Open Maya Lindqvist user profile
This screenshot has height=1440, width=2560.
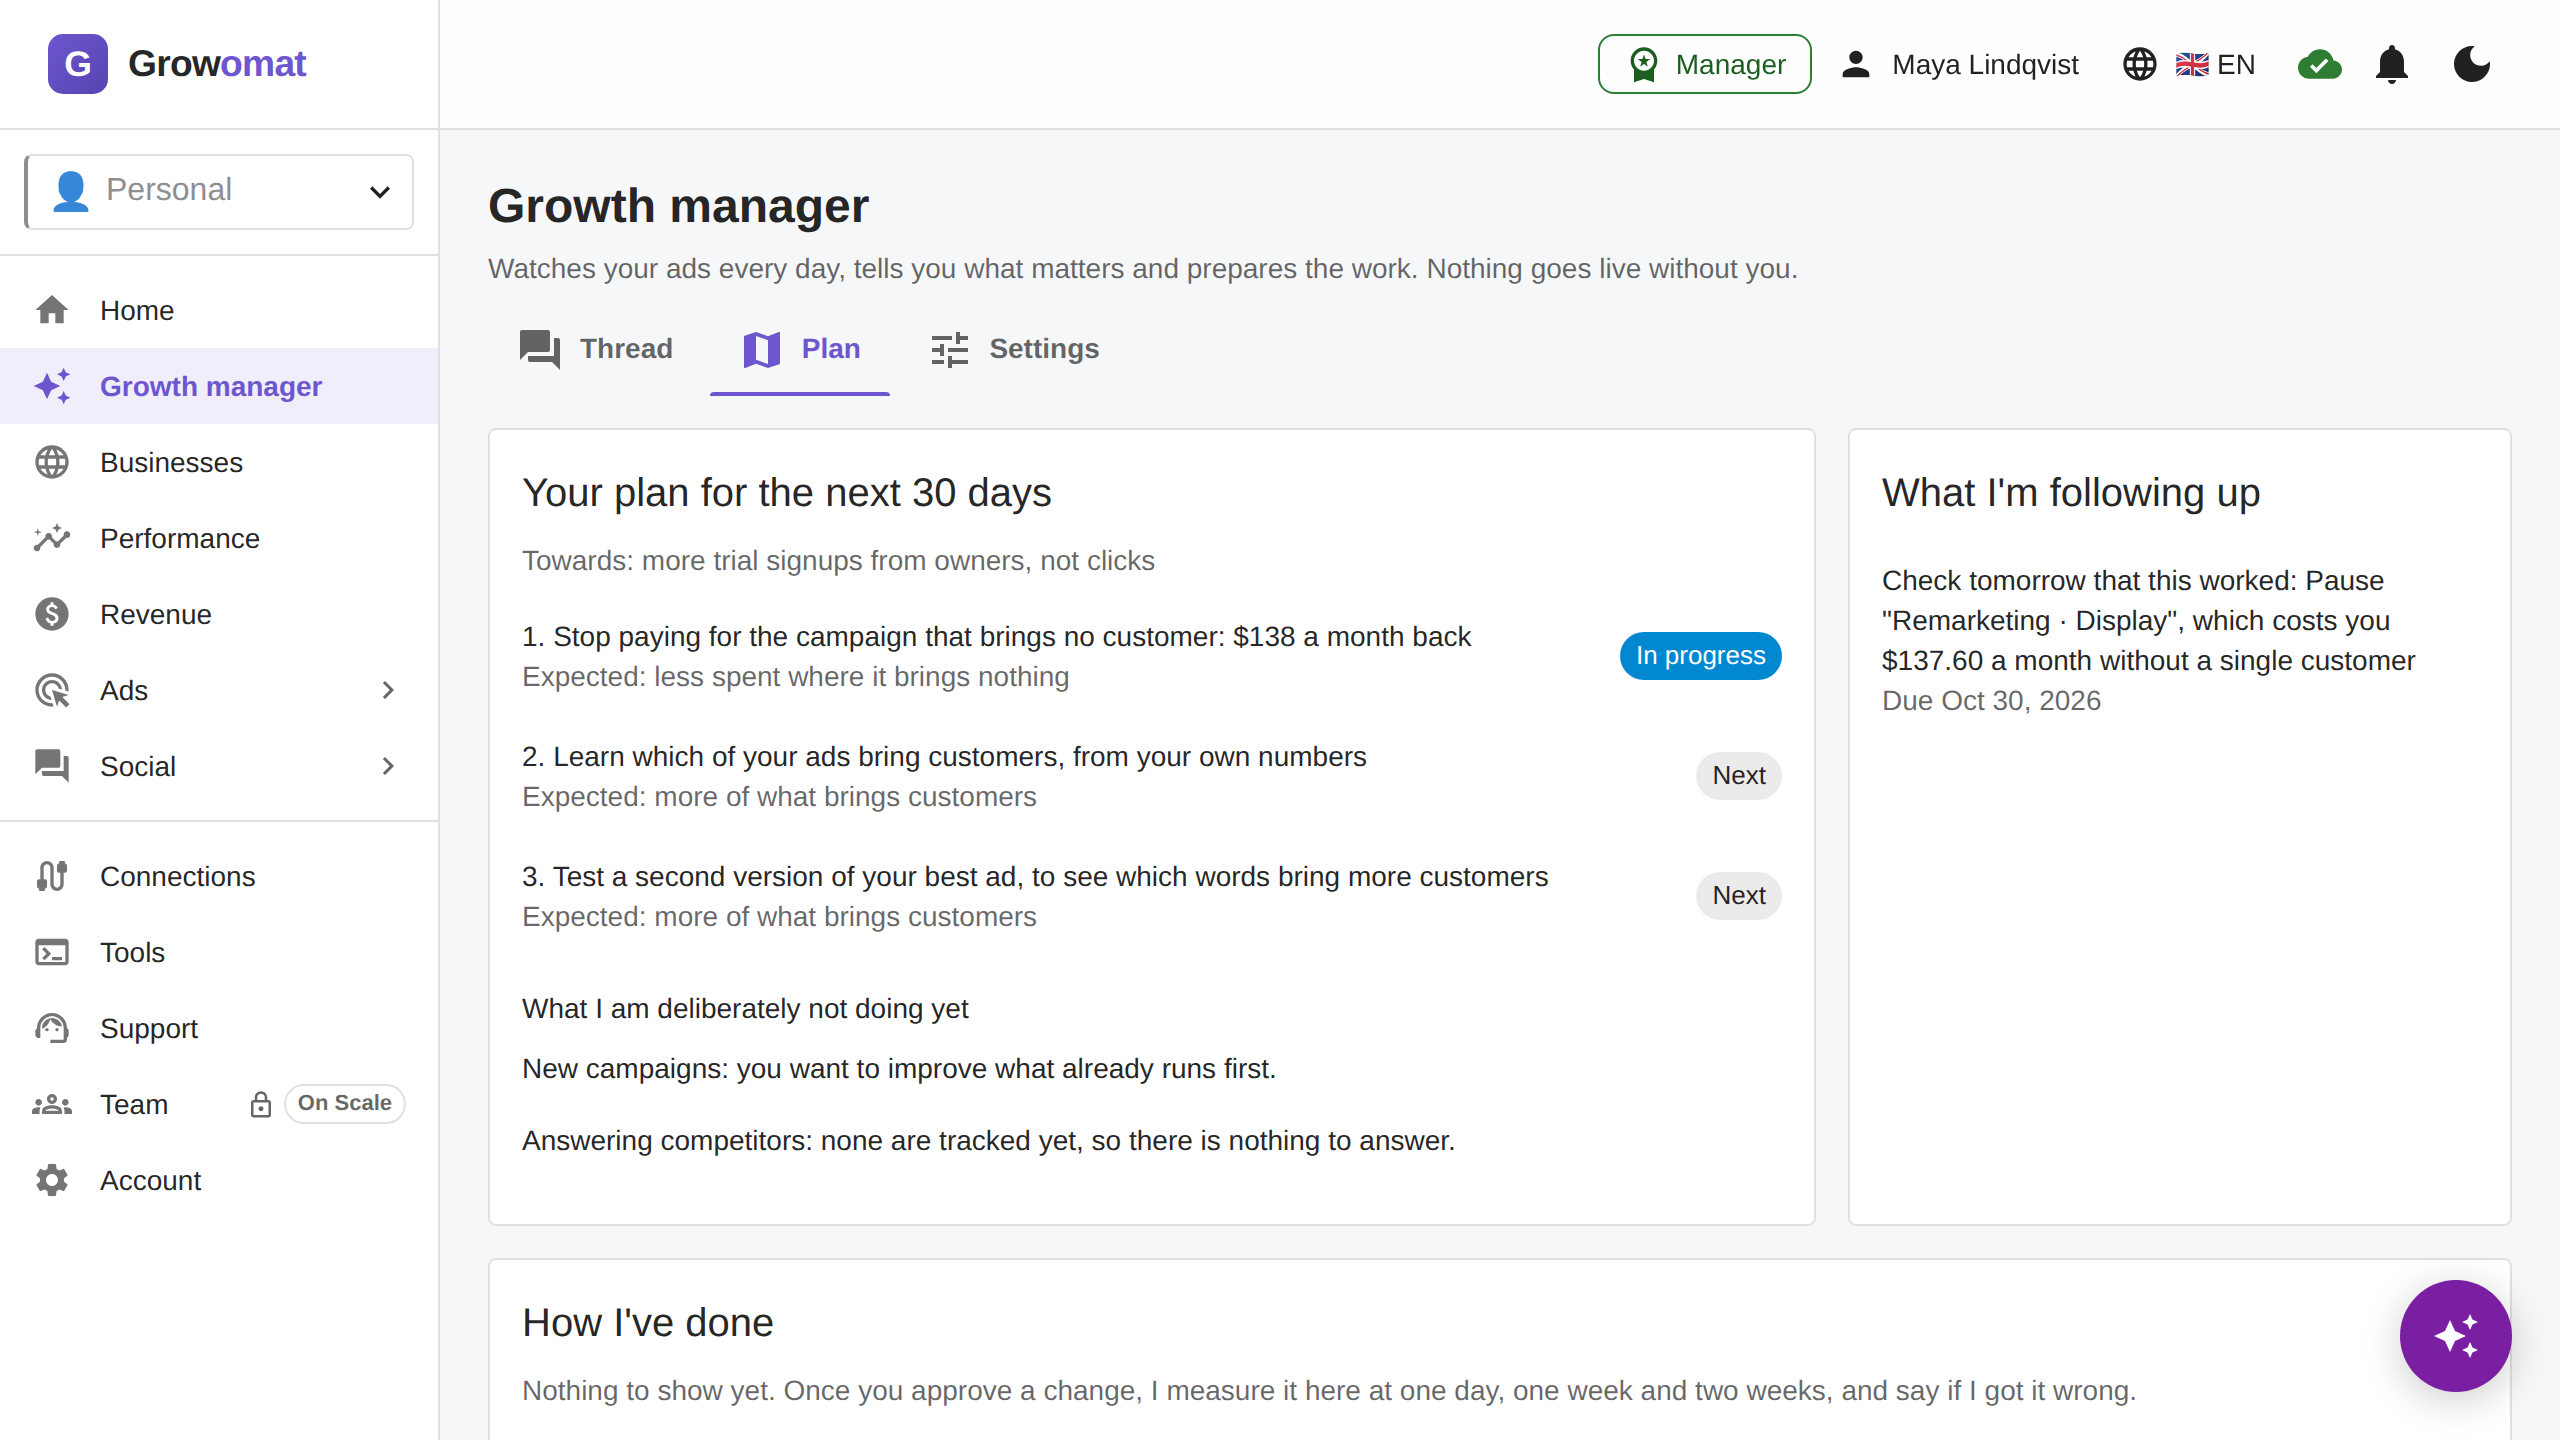pyautogui.click(x=1959, y=65)
